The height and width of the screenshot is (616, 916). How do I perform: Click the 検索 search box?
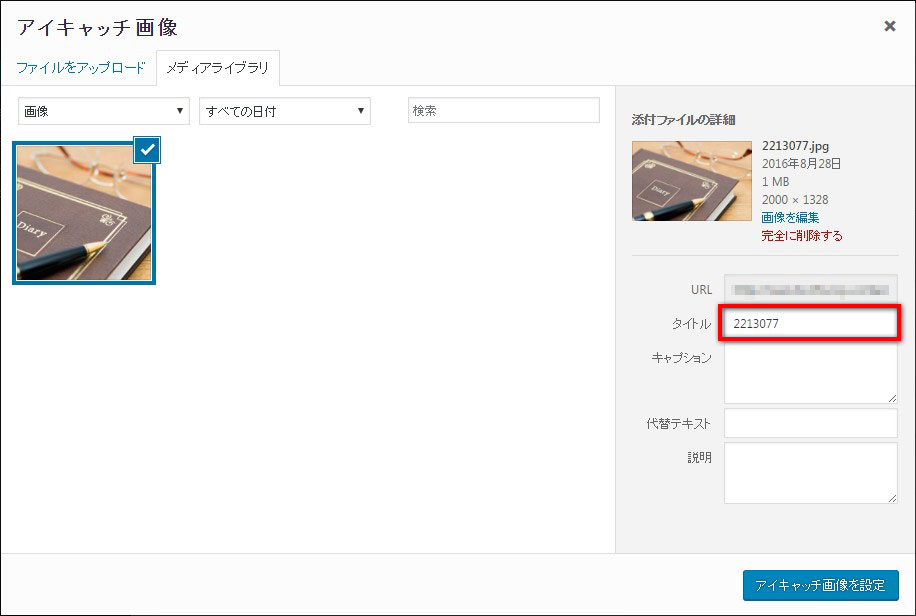(503, 110)
